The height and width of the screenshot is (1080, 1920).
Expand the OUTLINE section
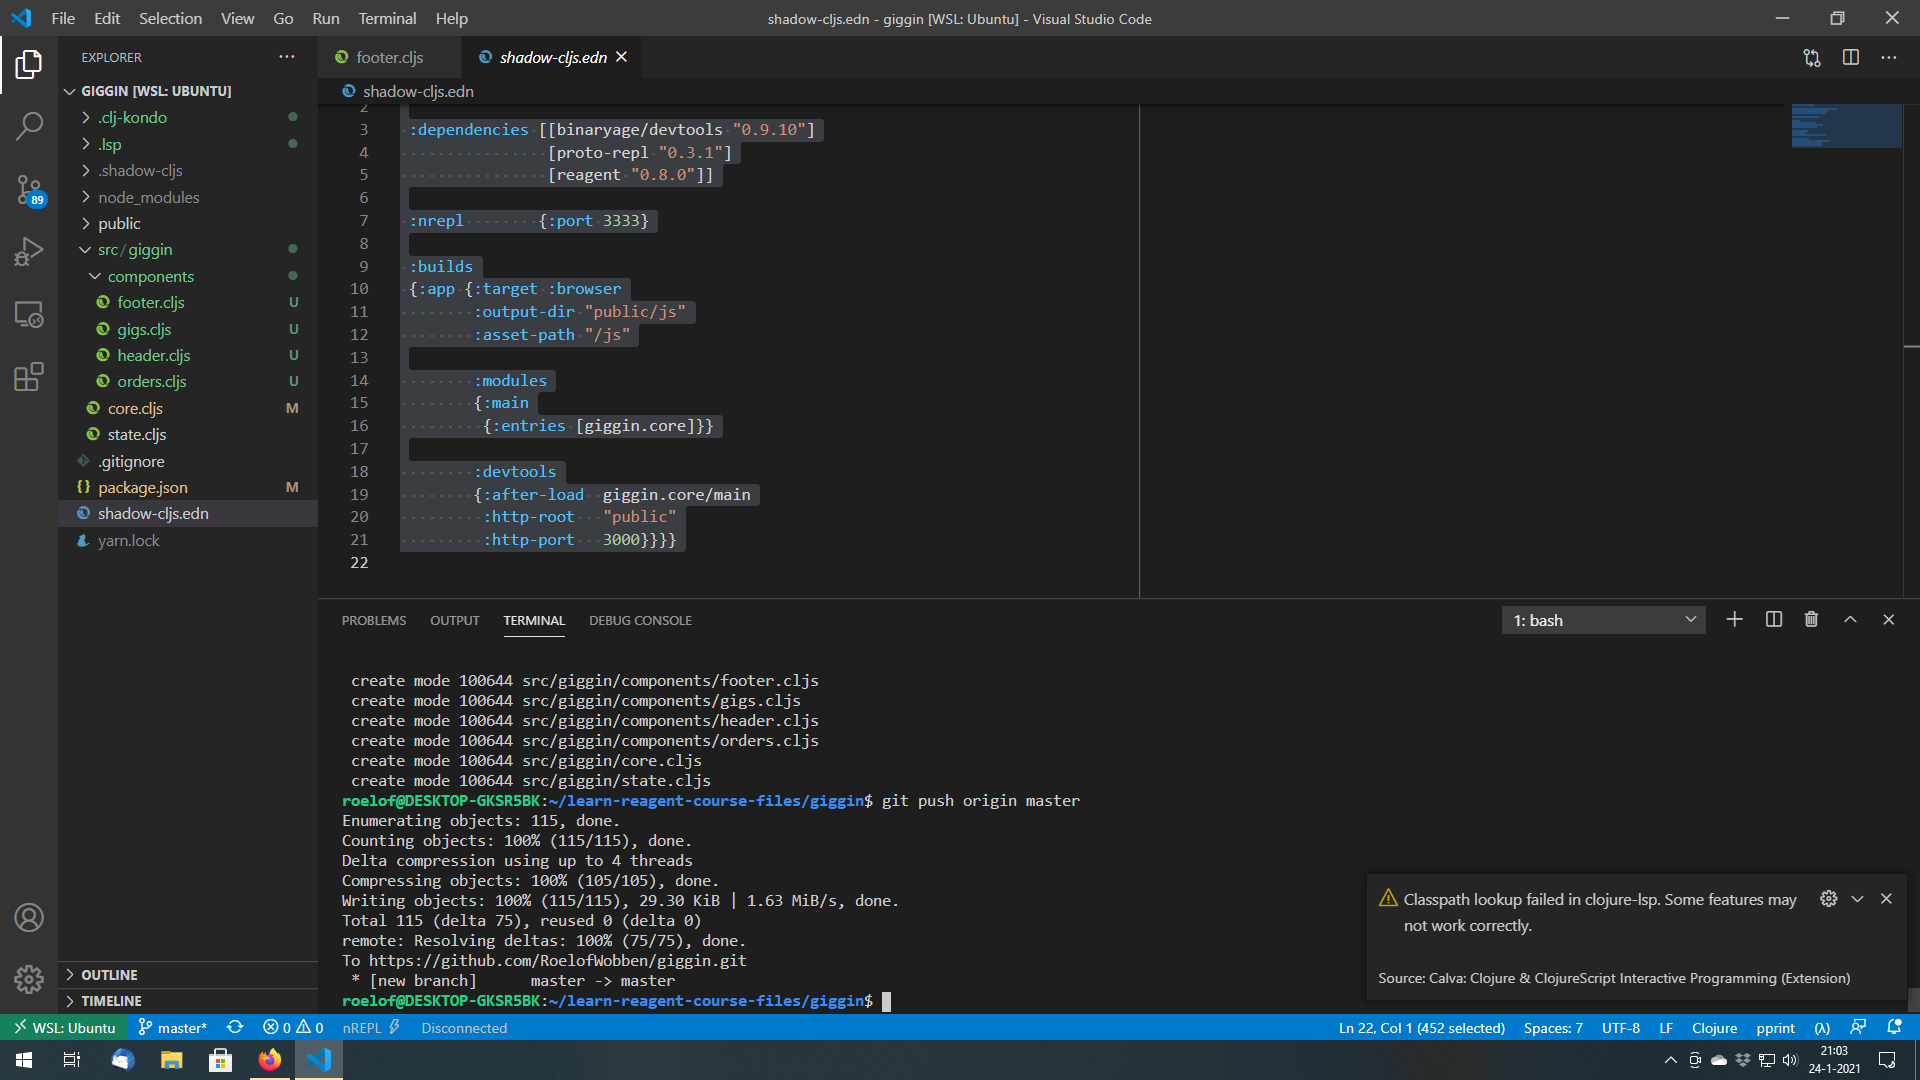click(x=108, y=974)
